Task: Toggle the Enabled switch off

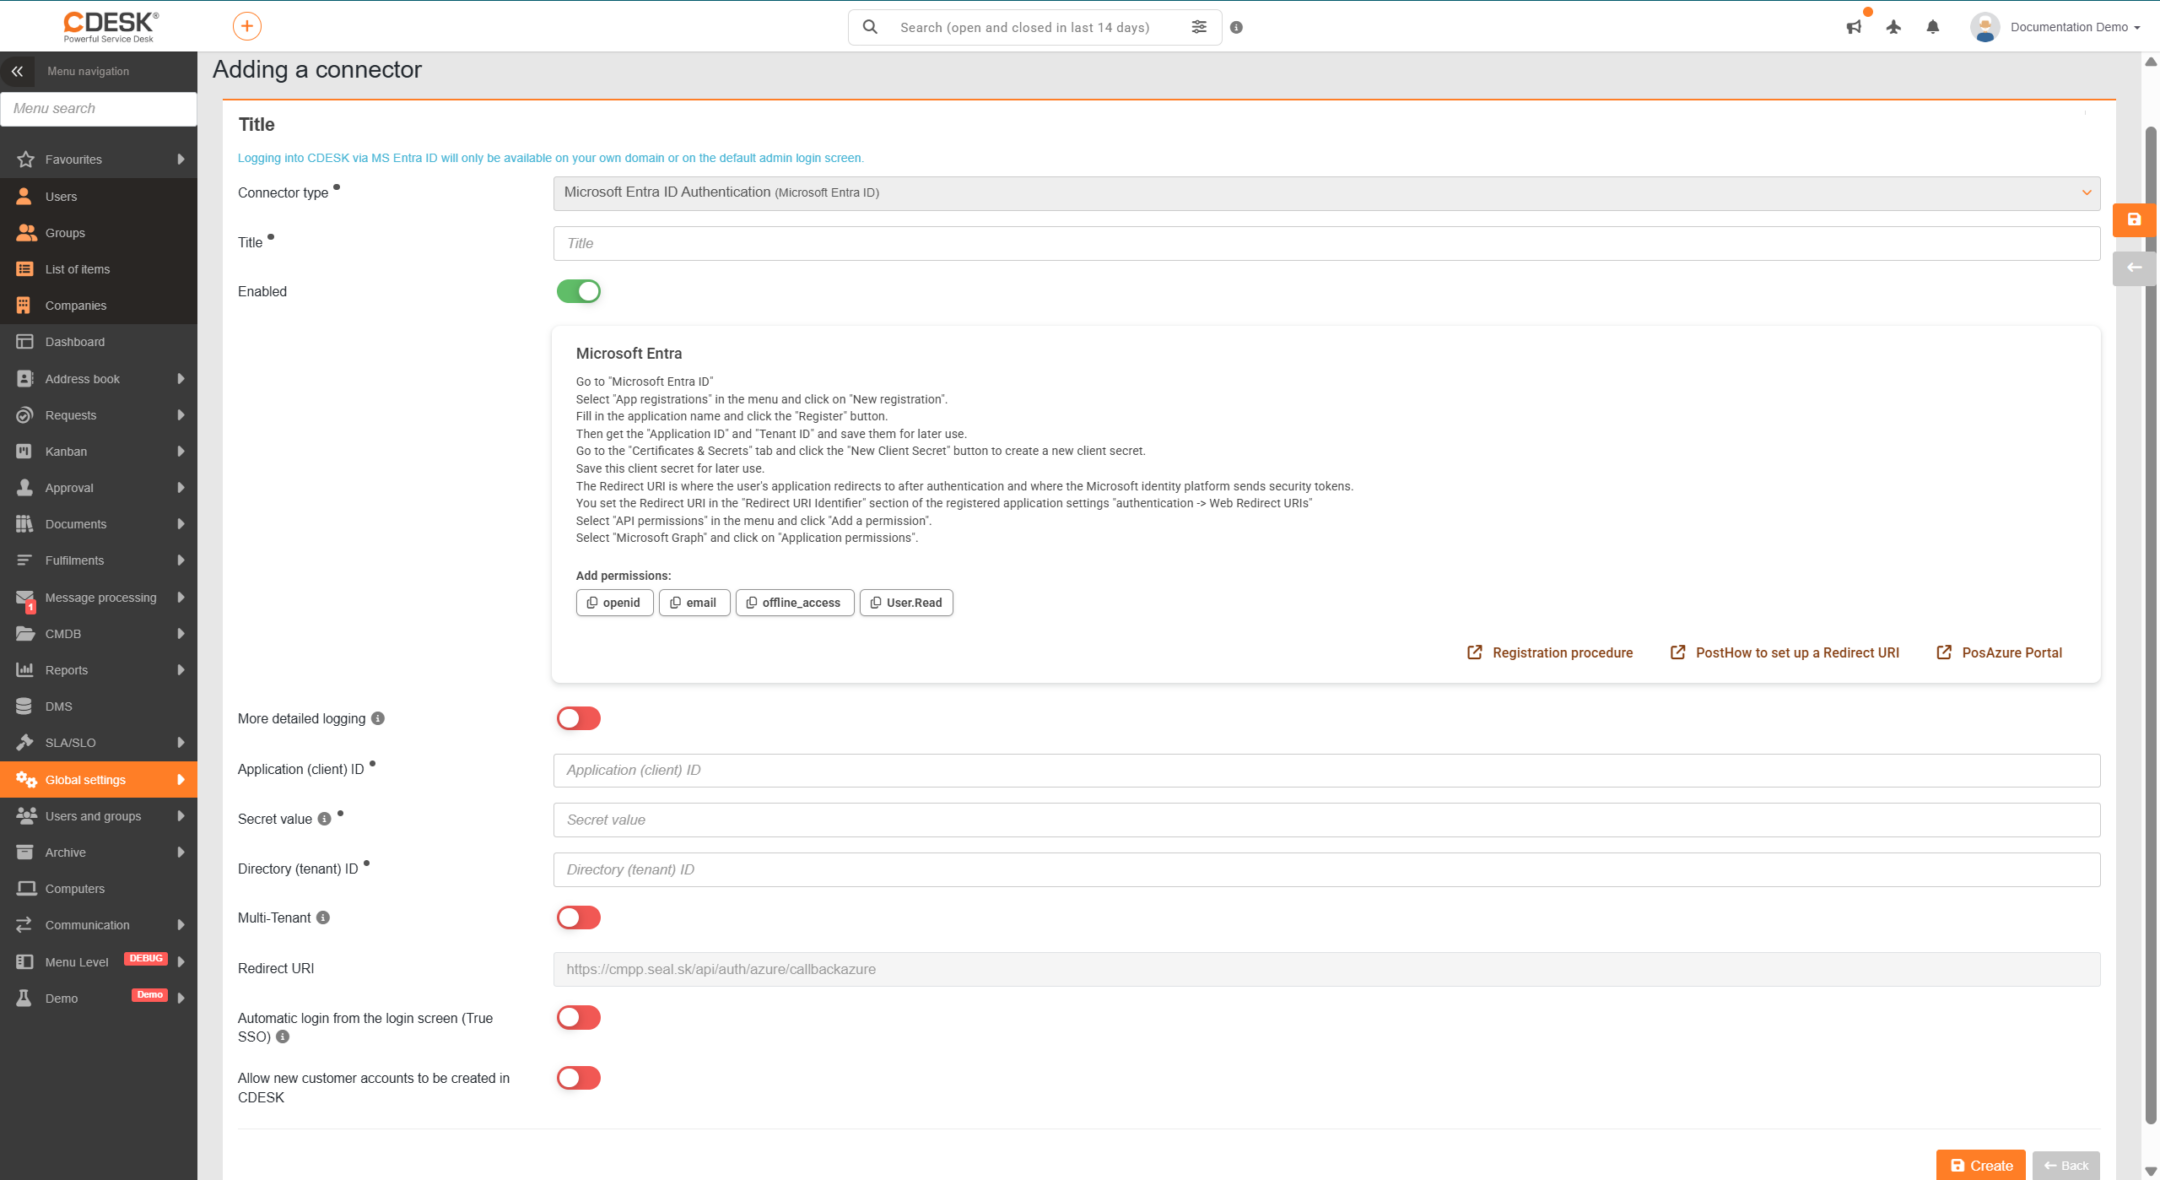Action: coord(578,292)
